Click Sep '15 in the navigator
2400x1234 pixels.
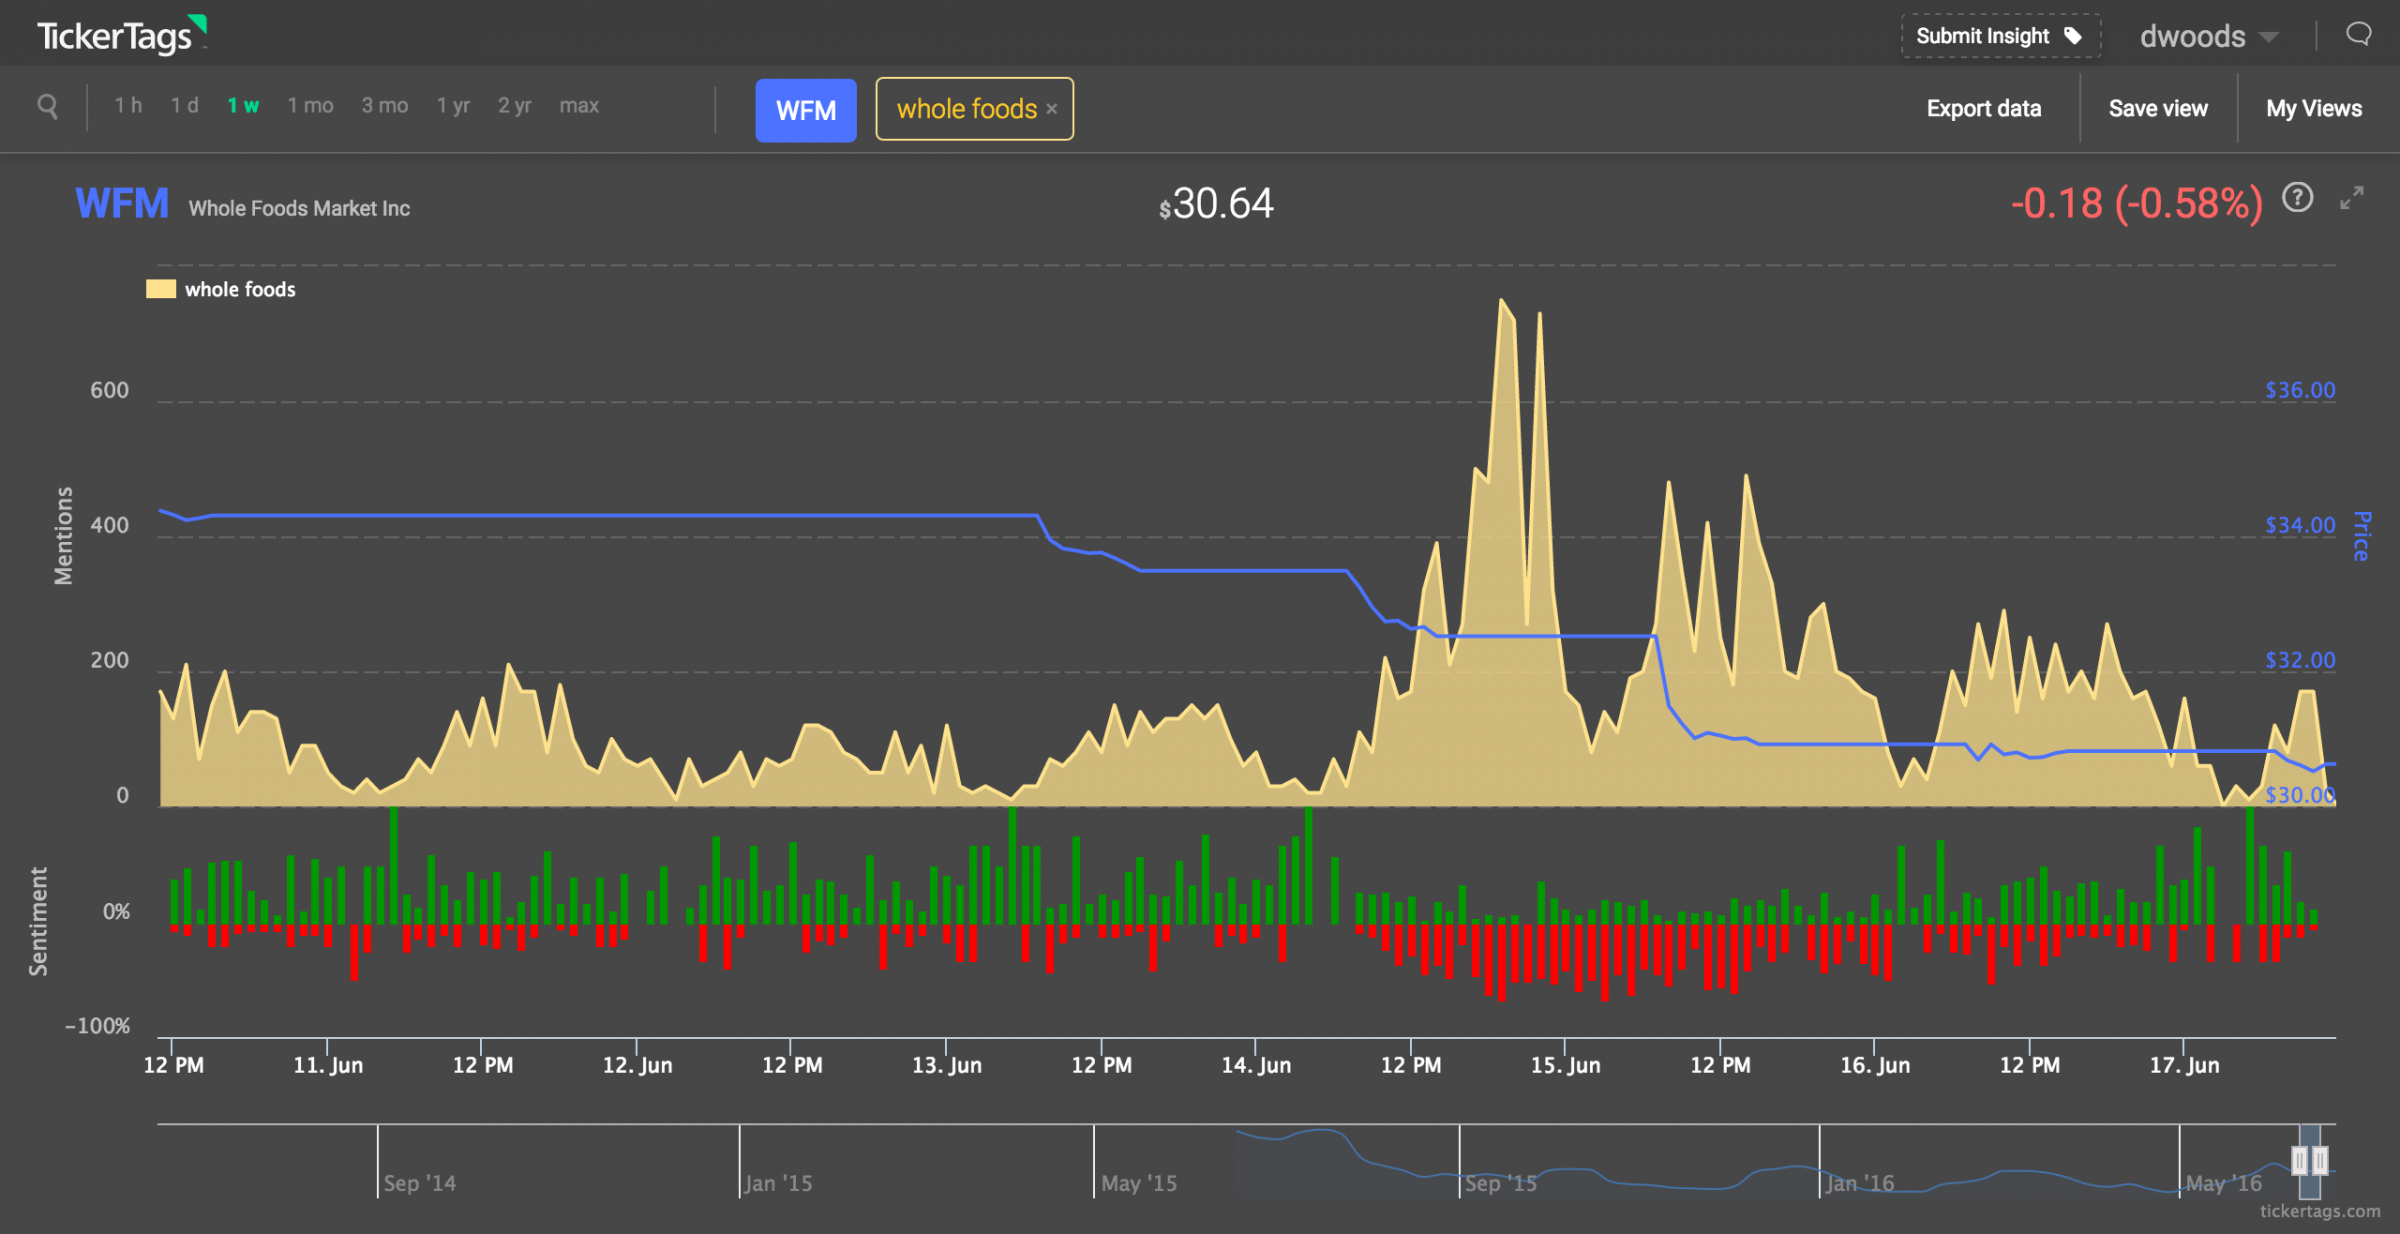pyautogui.click(x=1501, y=1183)
